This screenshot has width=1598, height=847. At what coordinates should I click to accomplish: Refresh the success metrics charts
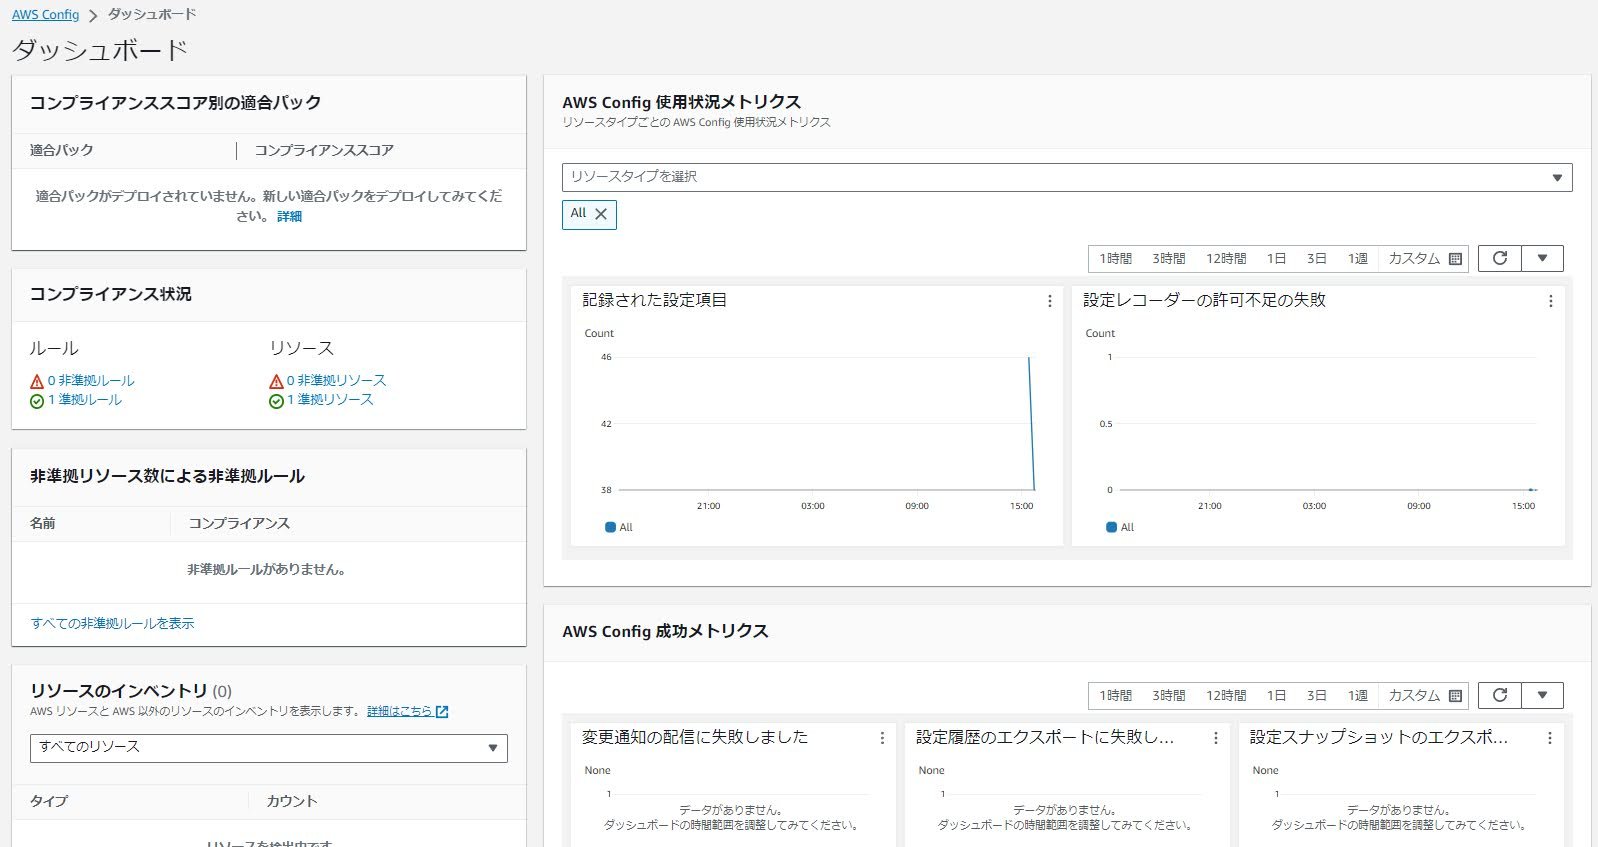[1499, 695]
